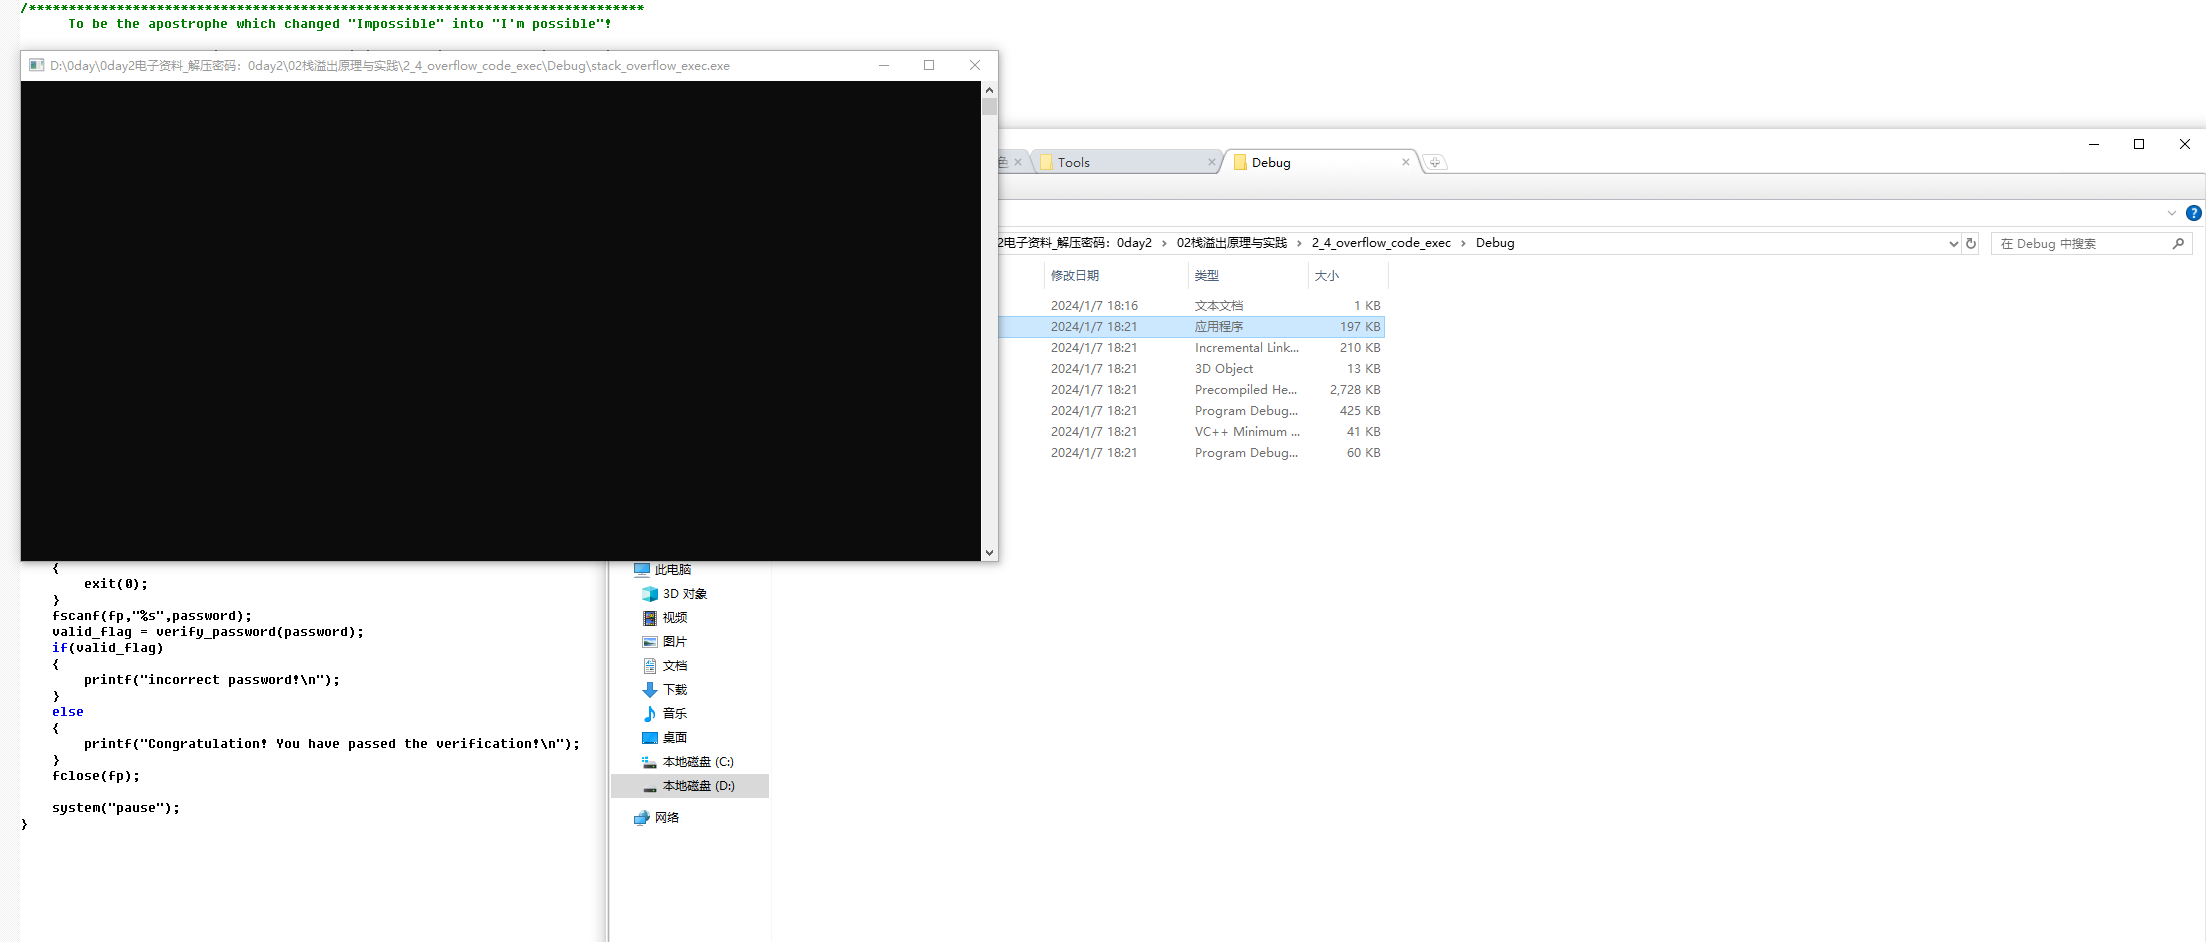Click the console window's scrollbar down arrow
The image size is (2206, 942).
tap(989, 551)
